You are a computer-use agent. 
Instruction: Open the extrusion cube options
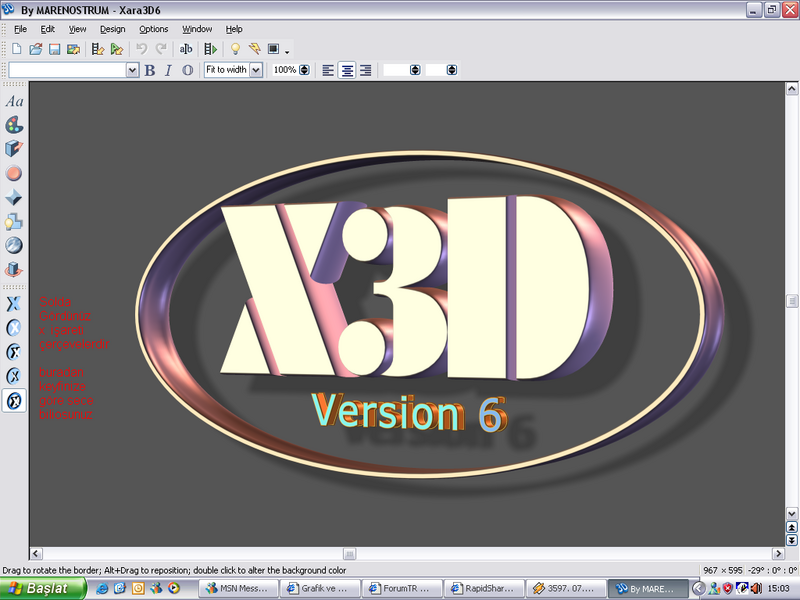[14, 149]
